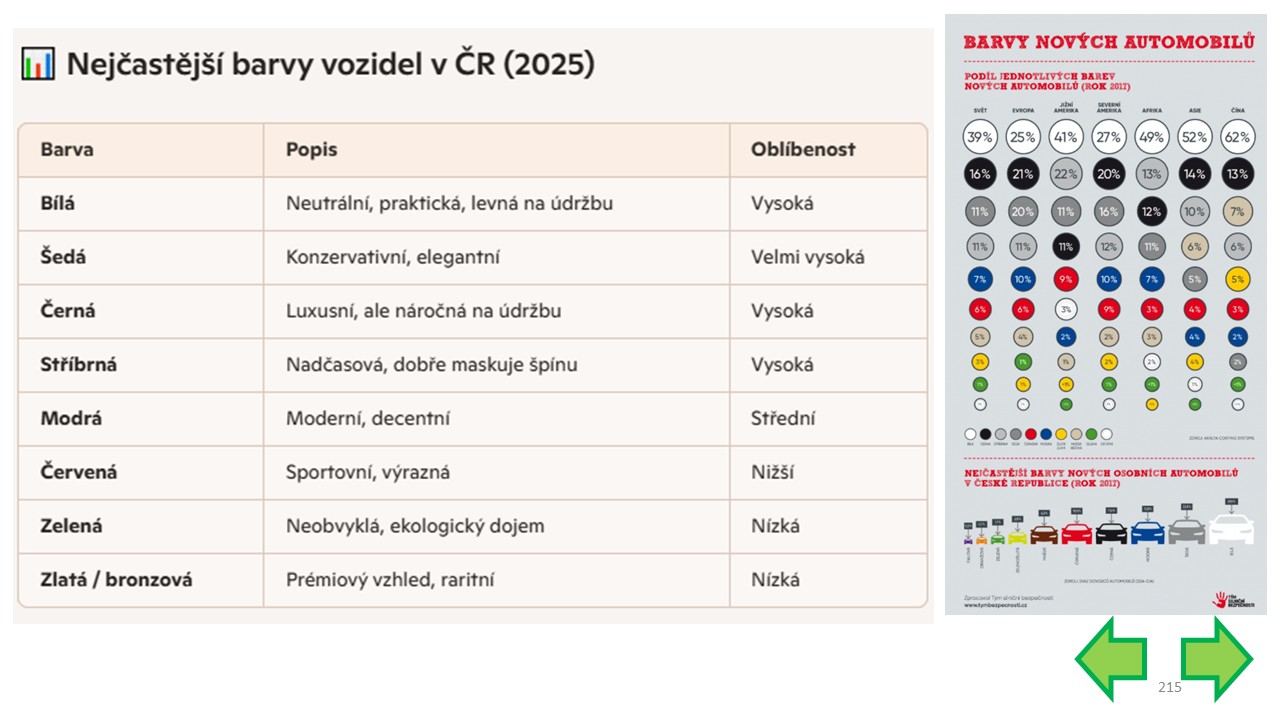Click the 39% circle under Svět
Screen dimensions: 1280x720
(980, 136)
